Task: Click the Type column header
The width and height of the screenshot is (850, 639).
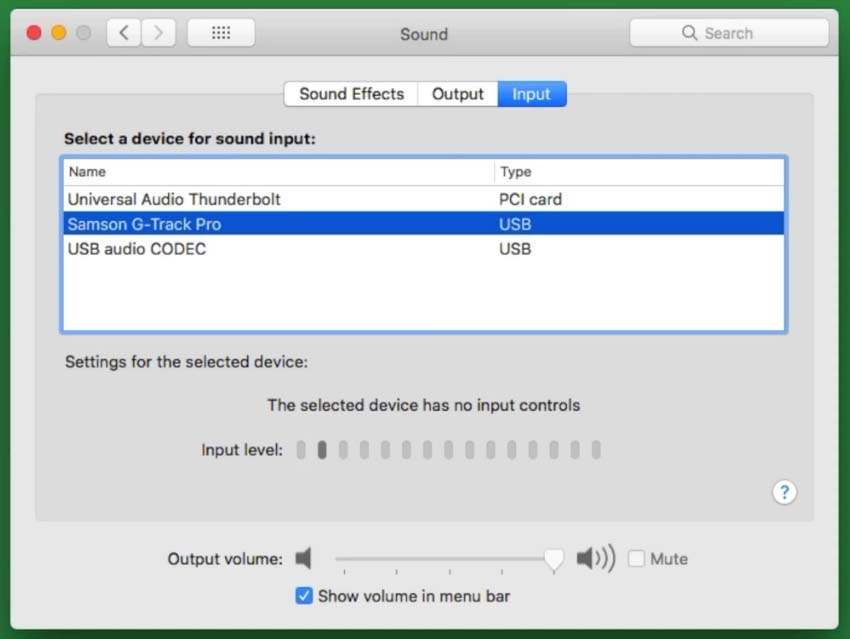Action: coord(639,172)
